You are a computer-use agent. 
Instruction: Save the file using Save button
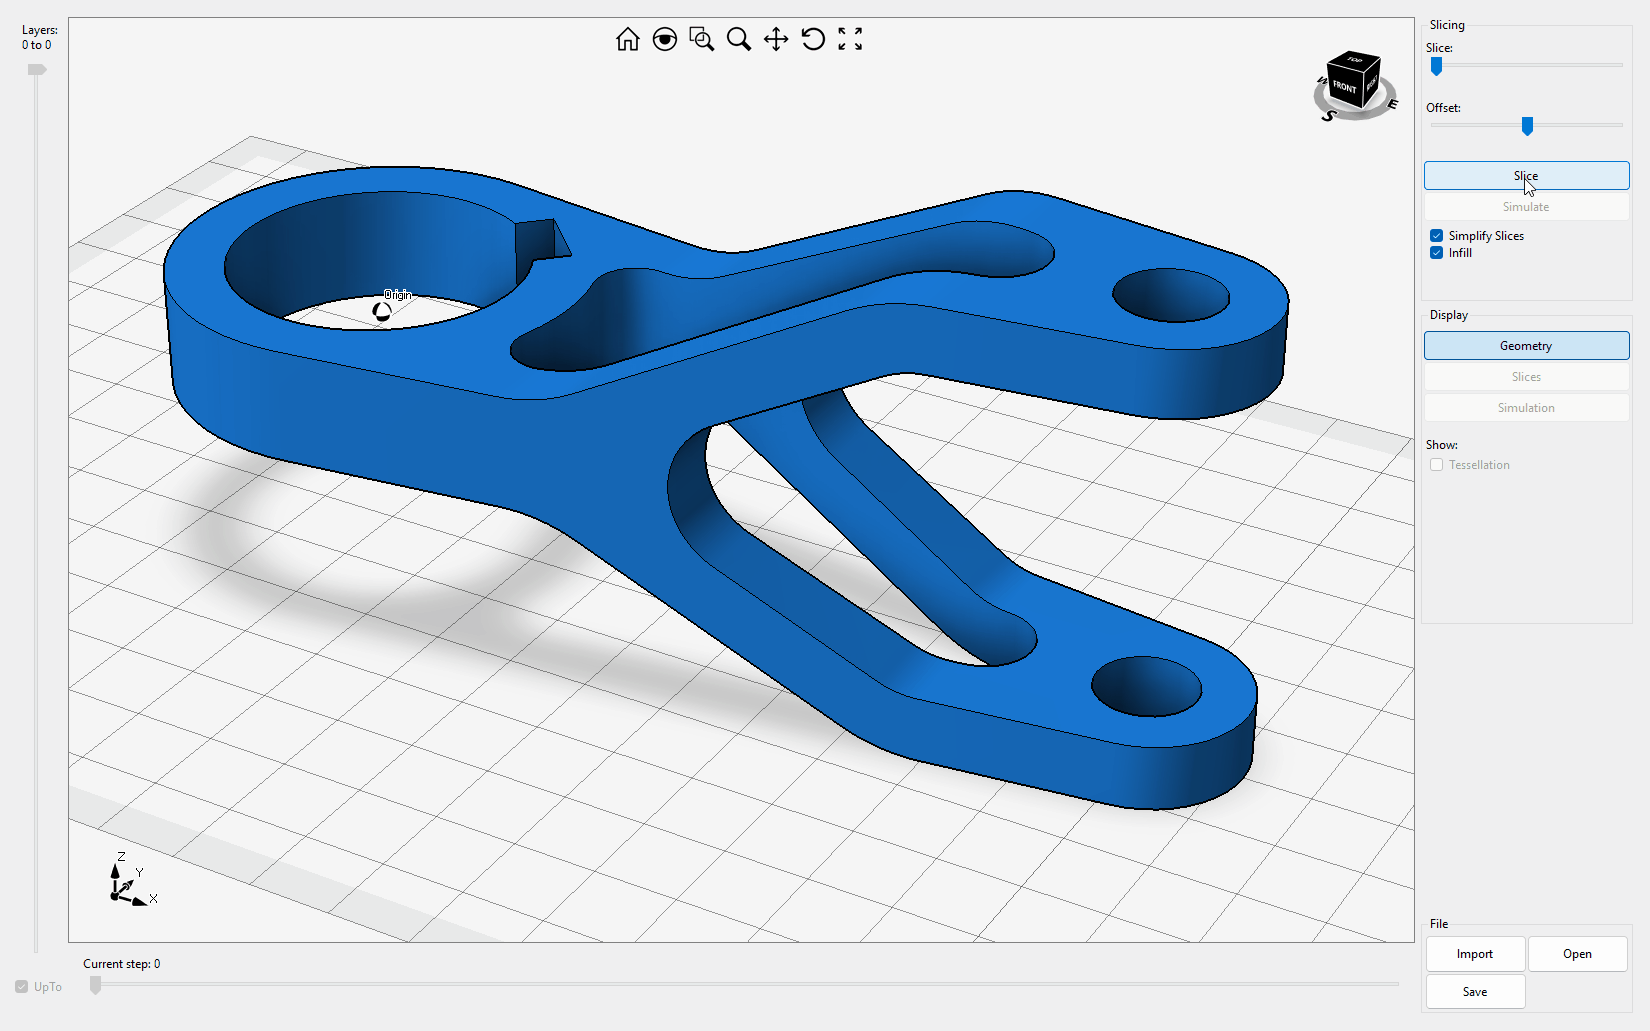click(1474, 992)
